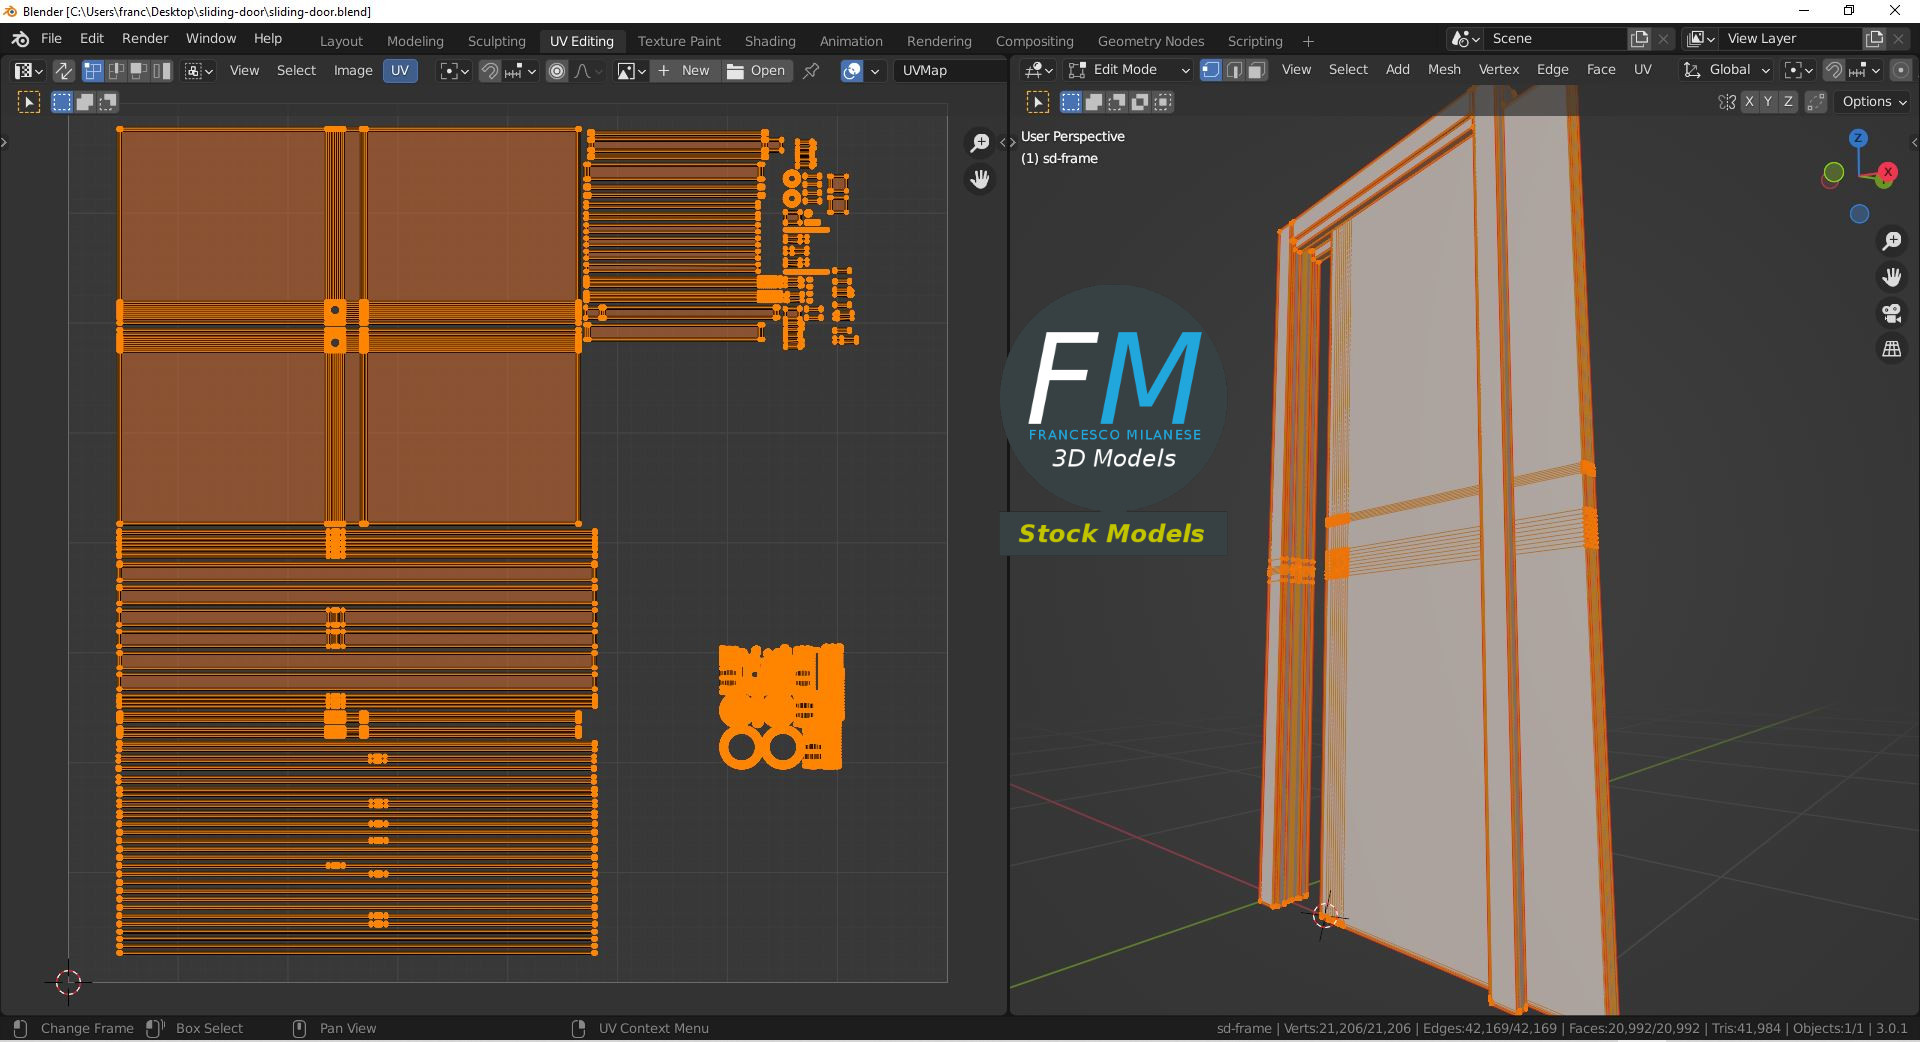
Task: Switch perspective/orthographic grid icon
Action: tap(1891, 349)
